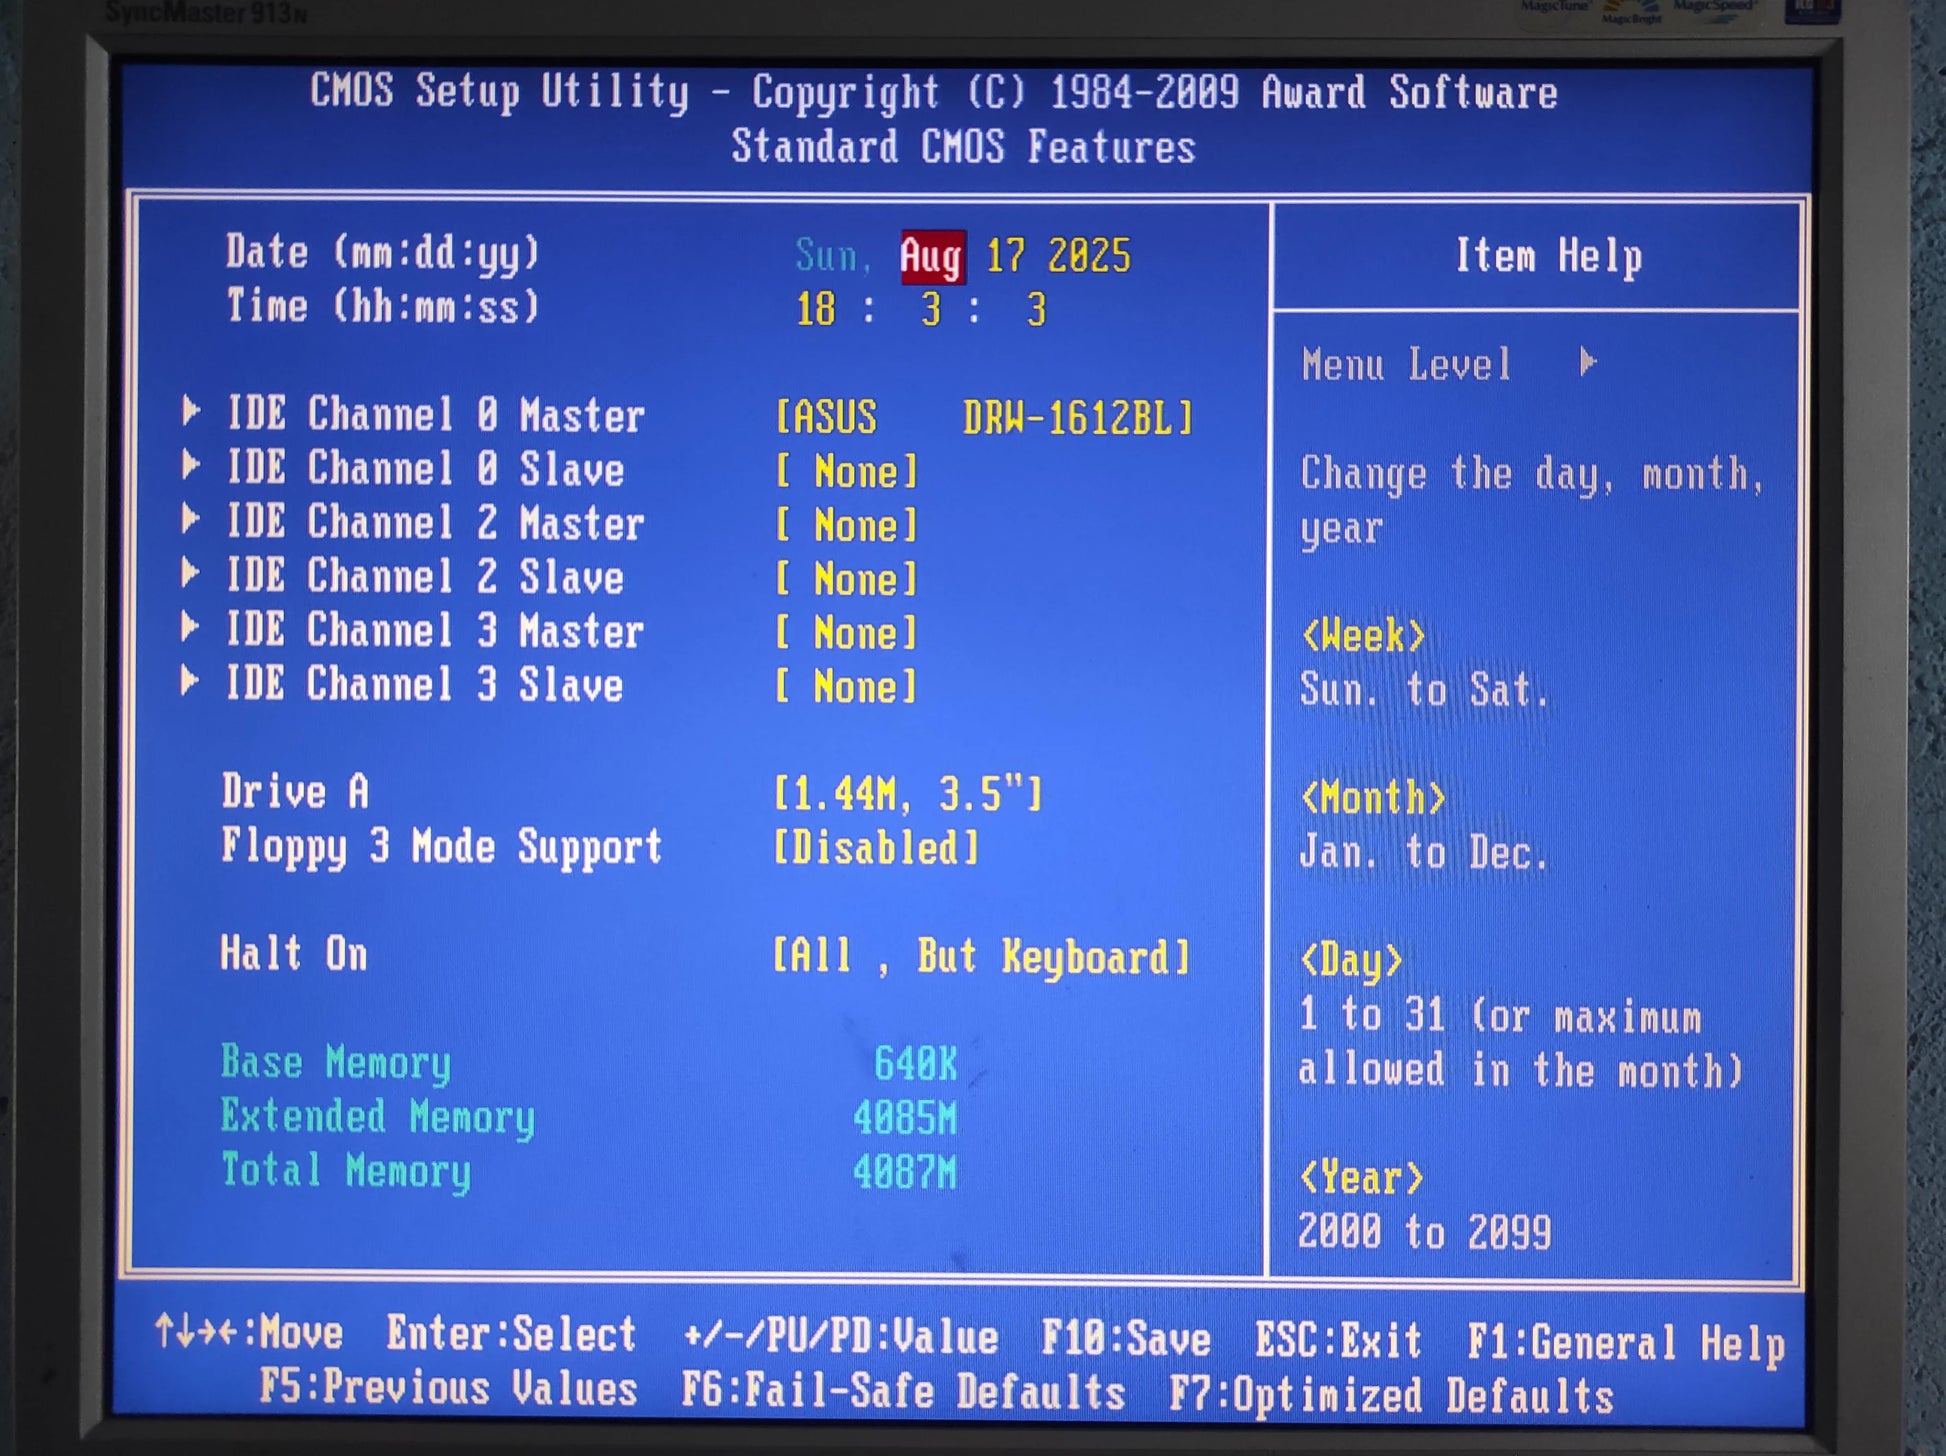The width and height of the screenshot is (1946, 1456).
Task: Click the F6:Fail-Safe Defaults hint
Action: tap(903, 1391)
